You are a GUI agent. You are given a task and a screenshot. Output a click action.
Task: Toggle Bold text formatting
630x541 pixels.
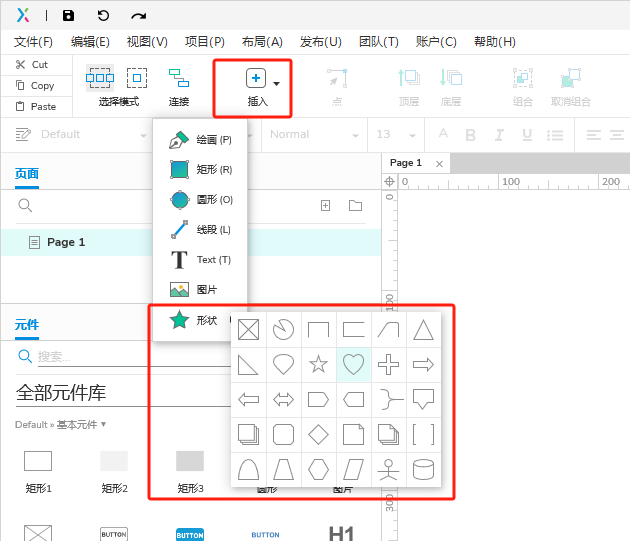tap(470, 135)
